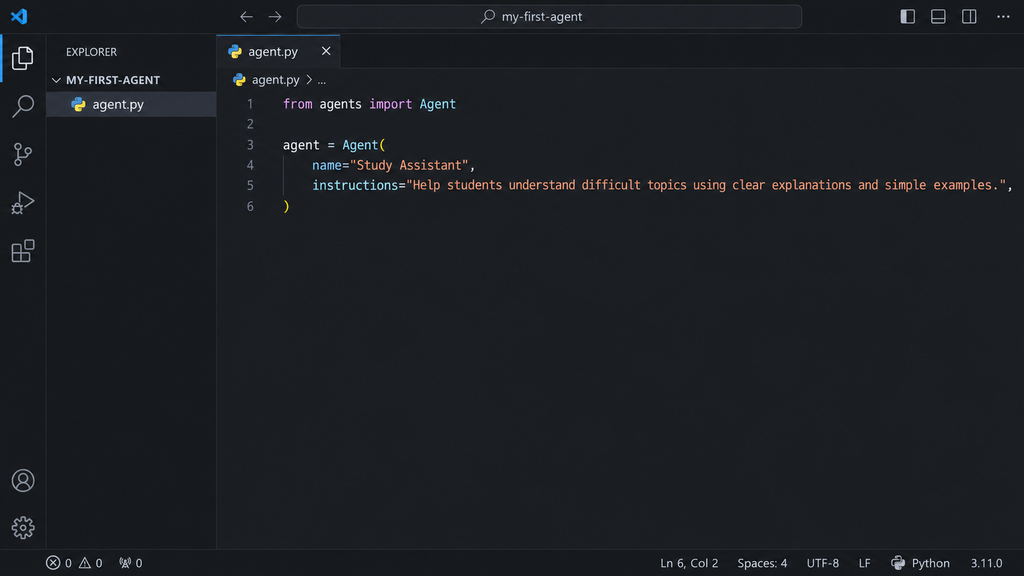Open the more actions ellipsis menu
This screenshot has height=576, width=1024.
pos(1003,16)
